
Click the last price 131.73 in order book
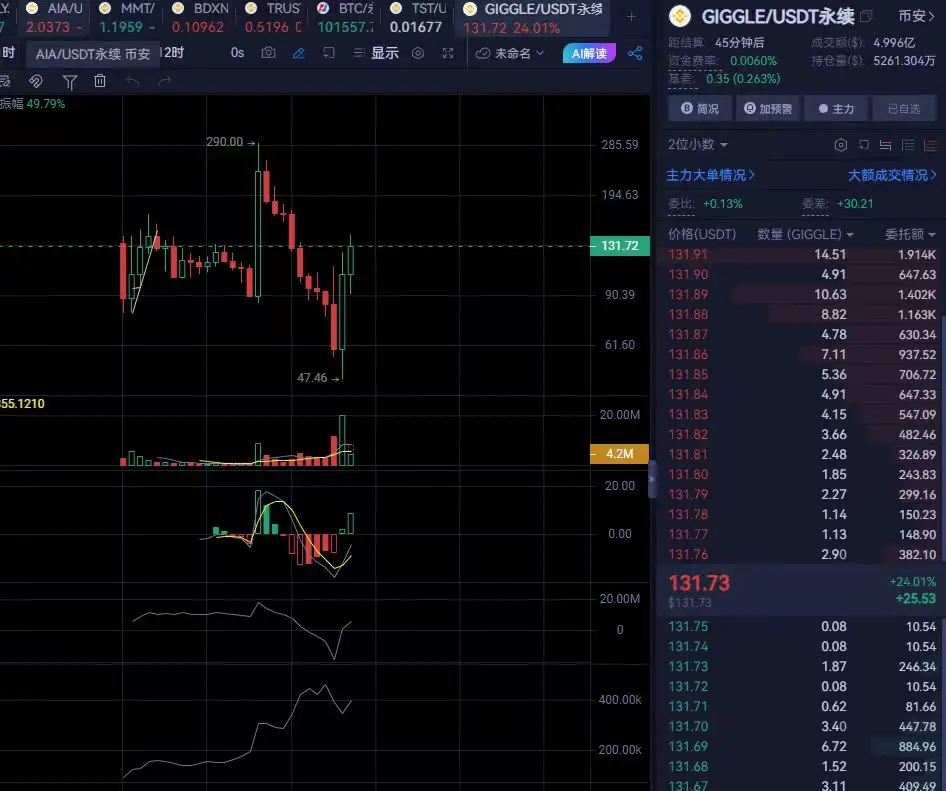coord(699,583)
